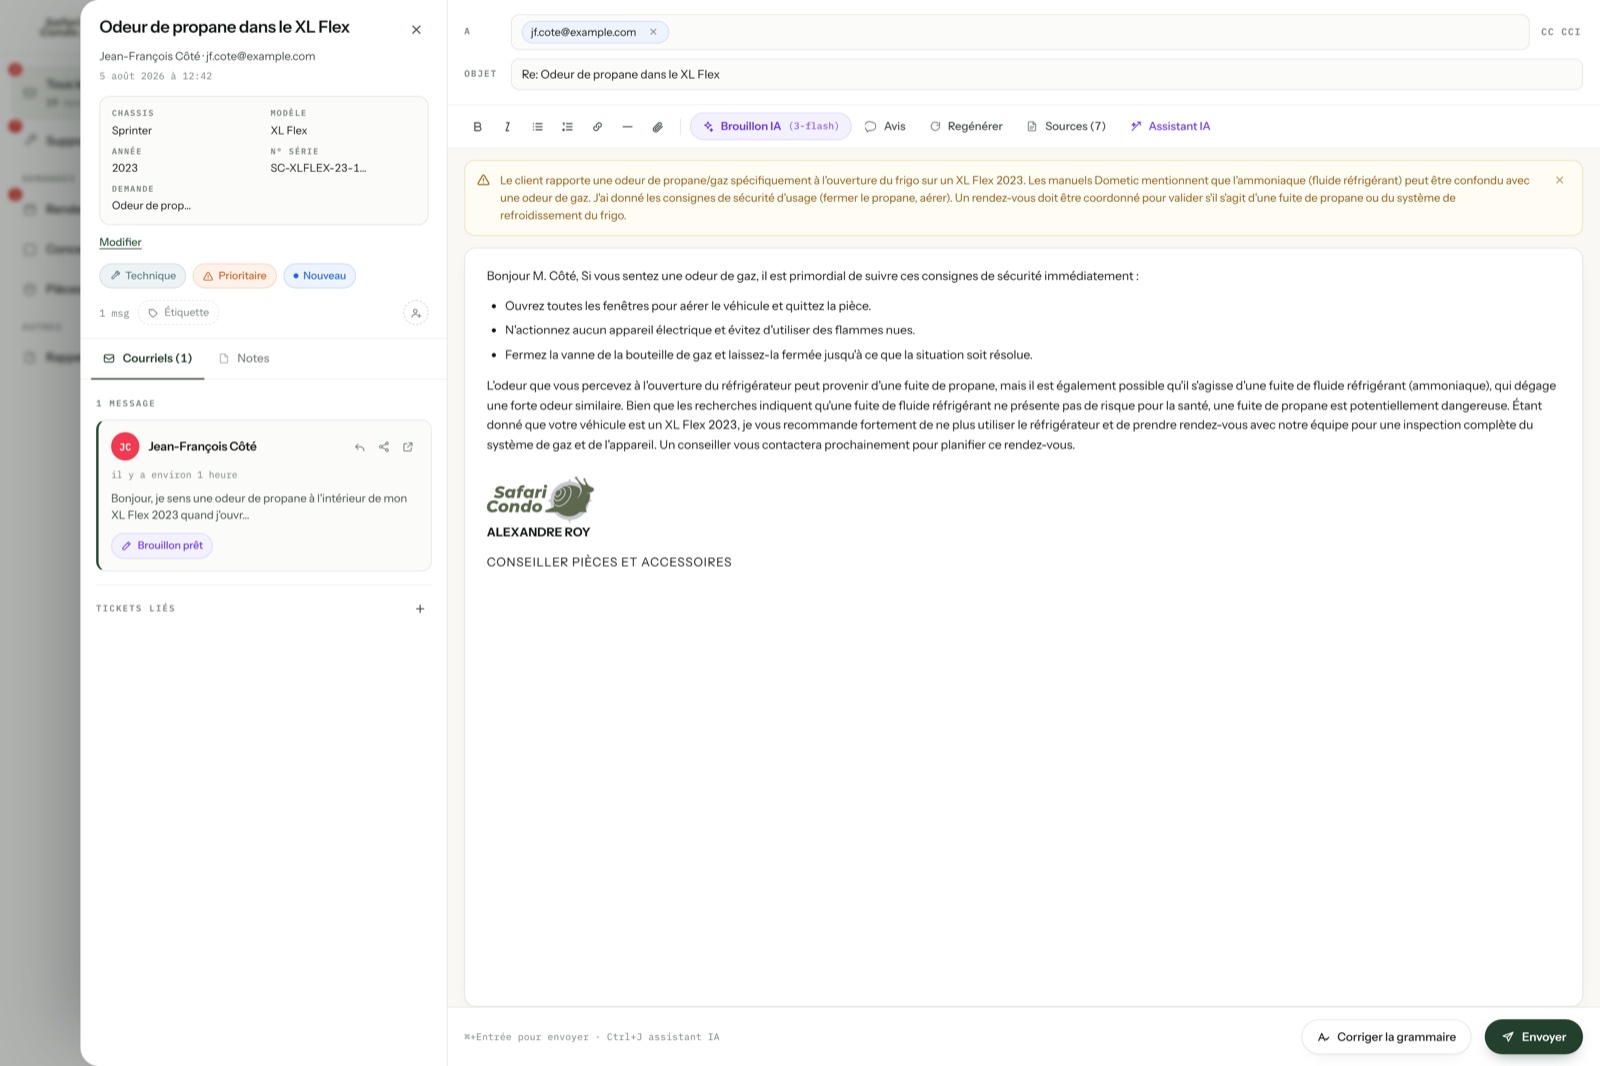Focus the recipient field
The image size is (1600, 1066).
pyautogui.click(x=1020, y=32)
